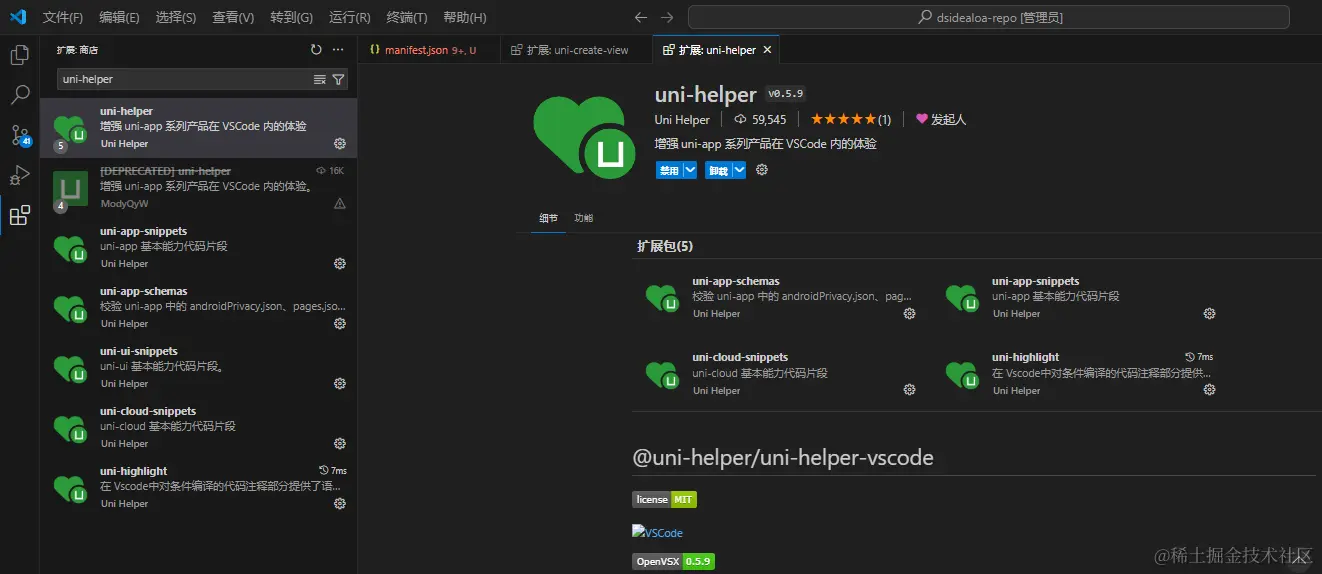
Task: Click the 卸载 uninstall button
Action: pyautogui.click(x=718, y=170)
